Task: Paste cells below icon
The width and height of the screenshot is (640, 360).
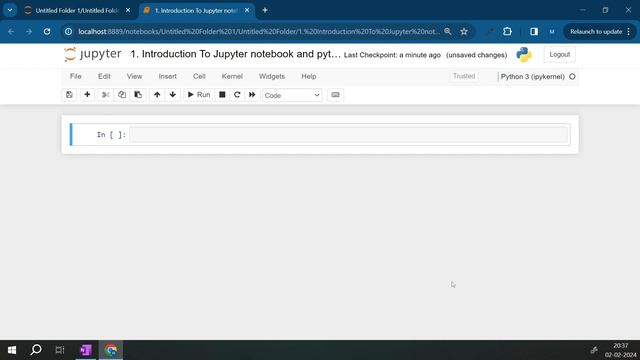Action: pos(138,95)
